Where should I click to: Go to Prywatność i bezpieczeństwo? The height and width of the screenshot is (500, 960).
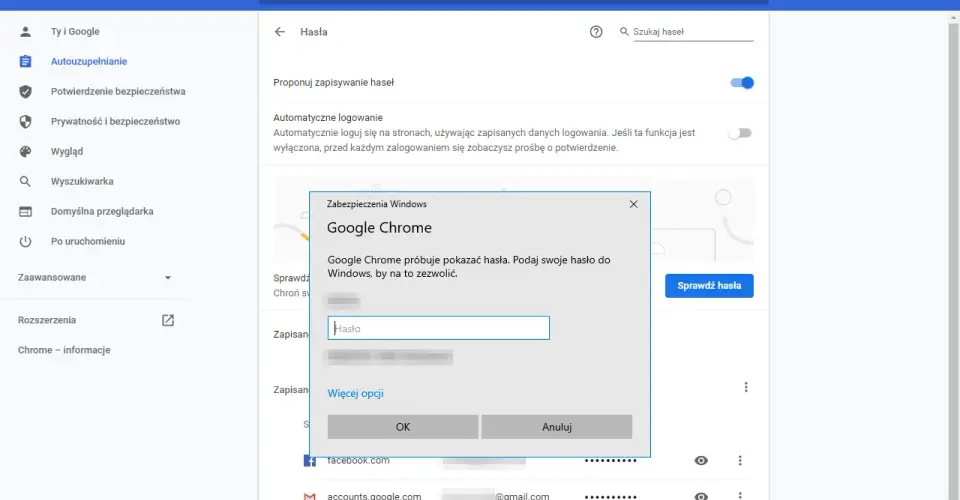point(115,121)
